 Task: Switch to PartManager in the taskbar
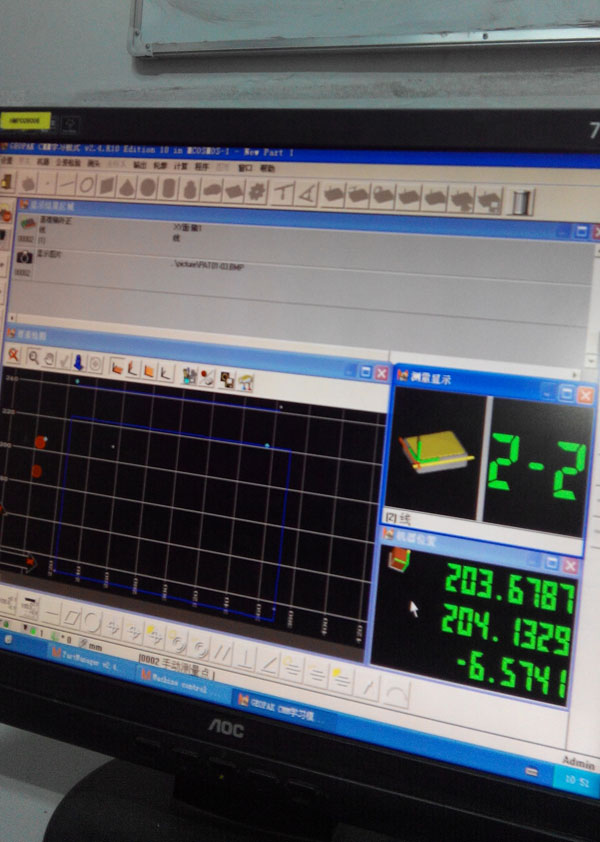coord(87,658)
